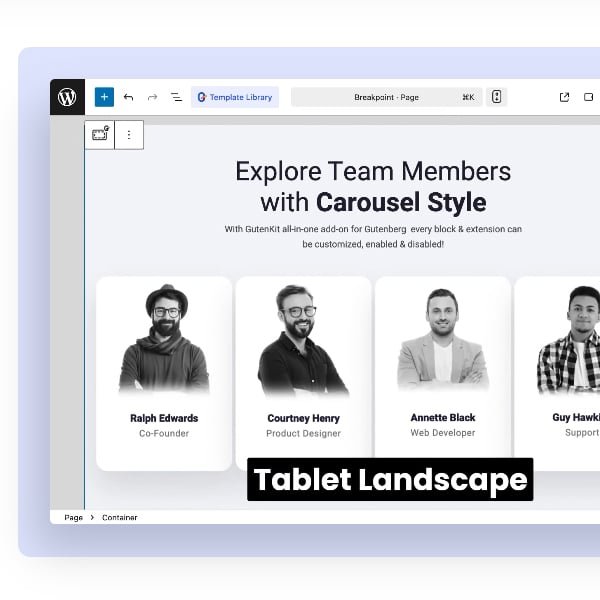Click the Product Designer job title

(303, 433)
